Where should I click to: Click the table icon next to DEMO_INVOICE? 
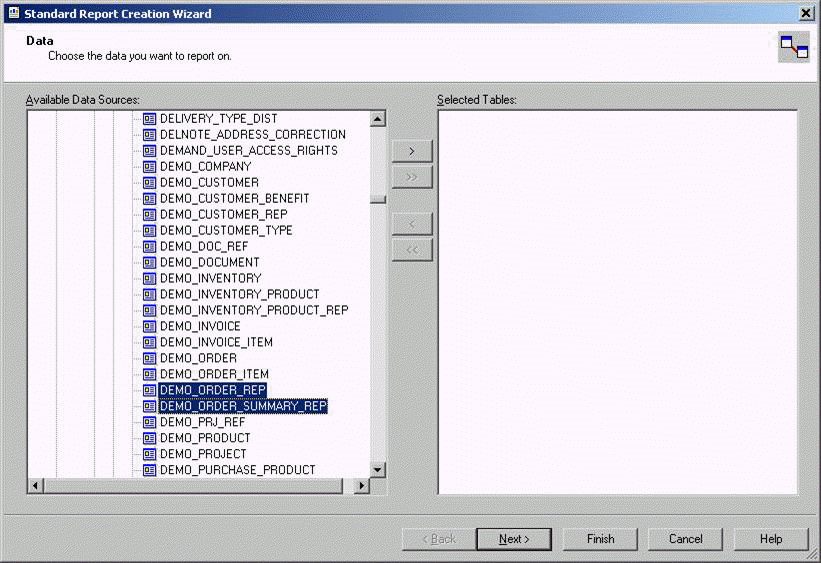point(150,326)
